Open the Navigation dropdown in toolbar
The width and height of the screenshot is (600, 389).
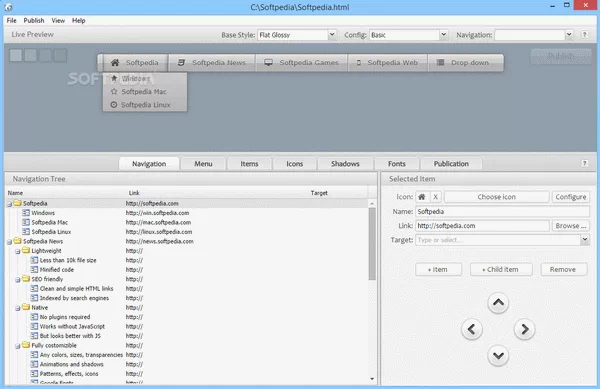click(x=569, y=35)
